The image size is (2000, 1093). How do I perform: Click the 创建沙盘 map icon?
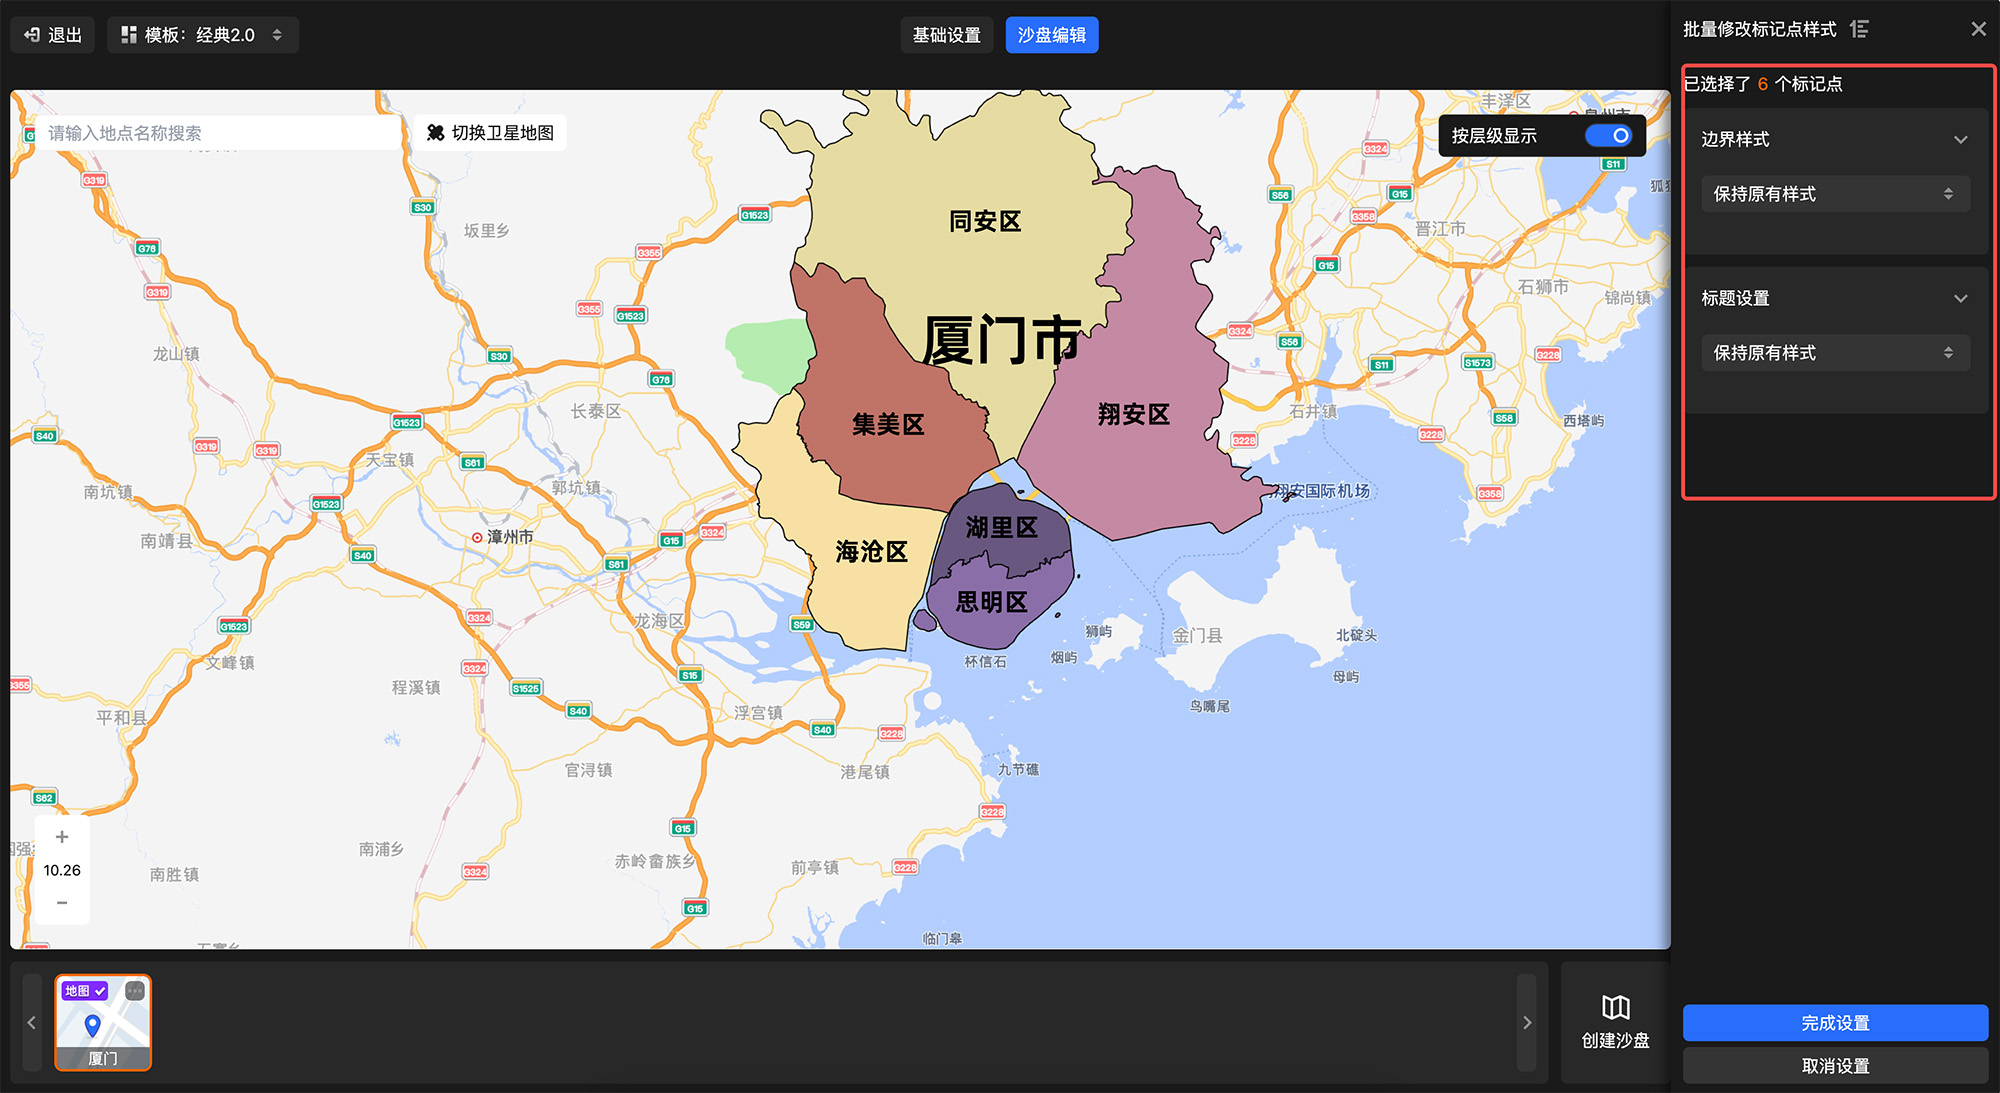click(x=1615, y=1008)
